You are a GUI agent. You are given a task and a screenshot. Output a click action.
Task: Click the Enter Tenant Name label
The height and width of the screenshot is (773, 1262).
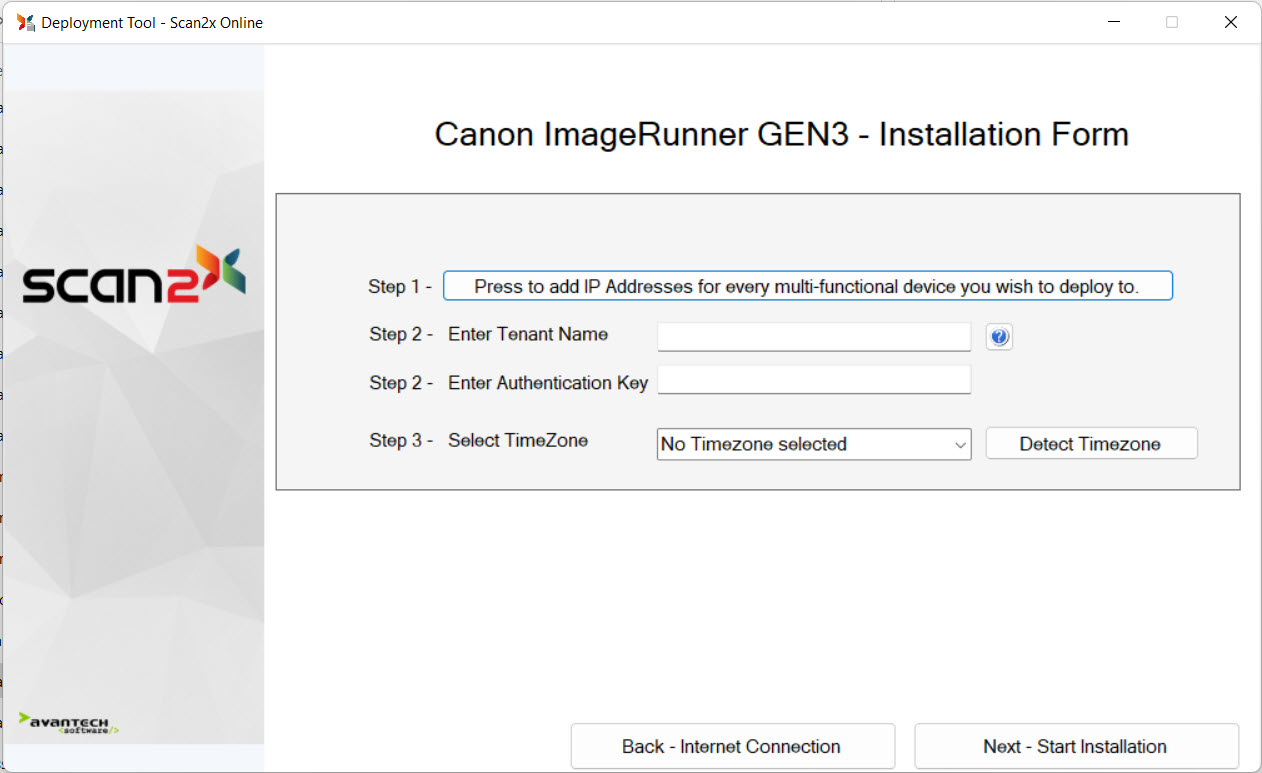[528, 334]
